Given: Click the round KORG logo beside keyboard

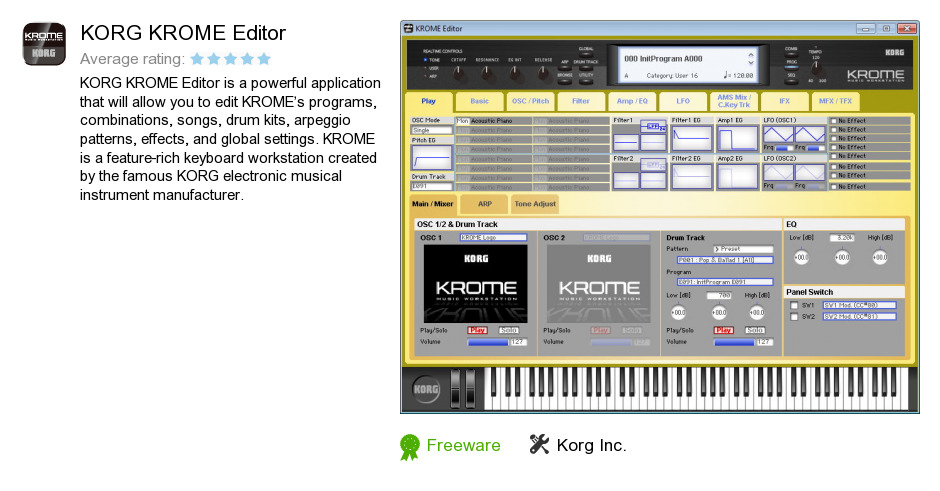Looking at the screenshot, I should pyautogui.click(x=426, y=389).
